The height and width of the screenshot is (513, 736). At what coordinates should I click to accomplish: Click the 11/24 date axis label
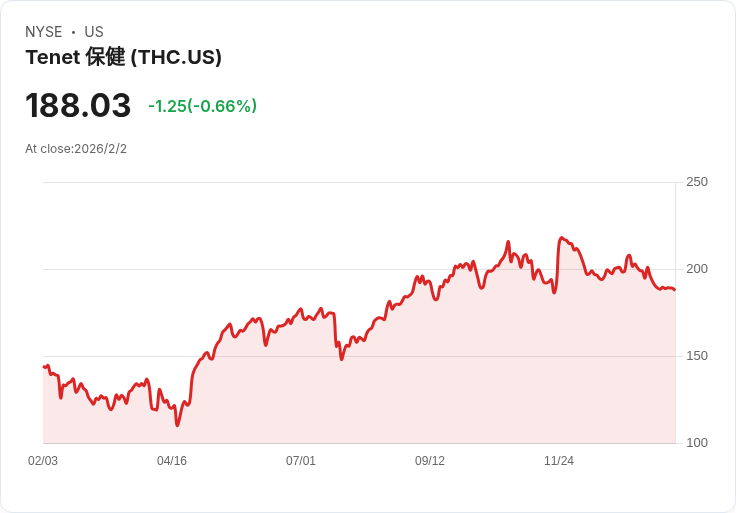[559, 461]
